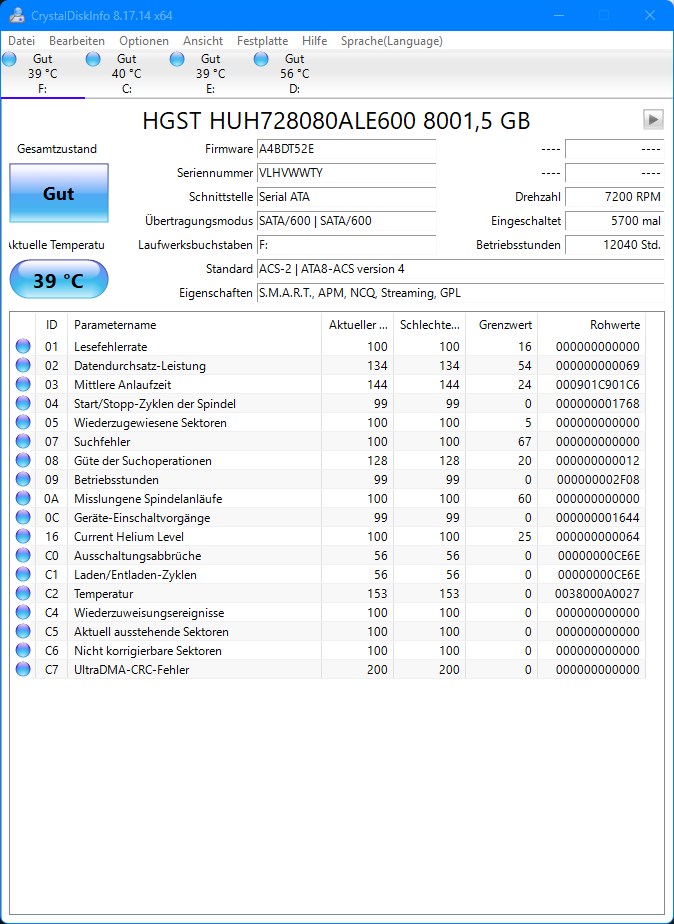This screenshot has height=924, width=674.
Task: Click raw value 000000001768
Action: pos(597,404)
